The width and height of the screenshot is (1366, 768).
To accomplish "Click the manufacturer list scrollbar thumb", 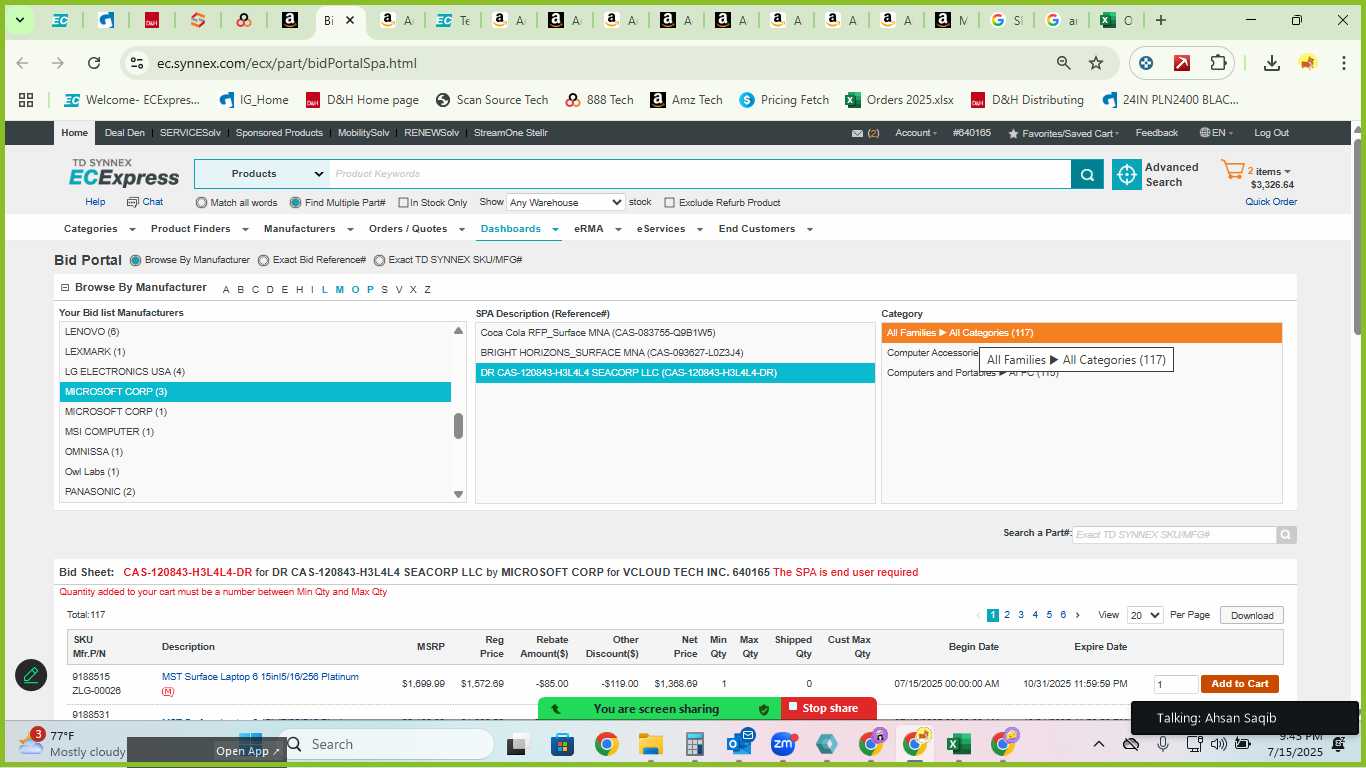I will 458,426.
